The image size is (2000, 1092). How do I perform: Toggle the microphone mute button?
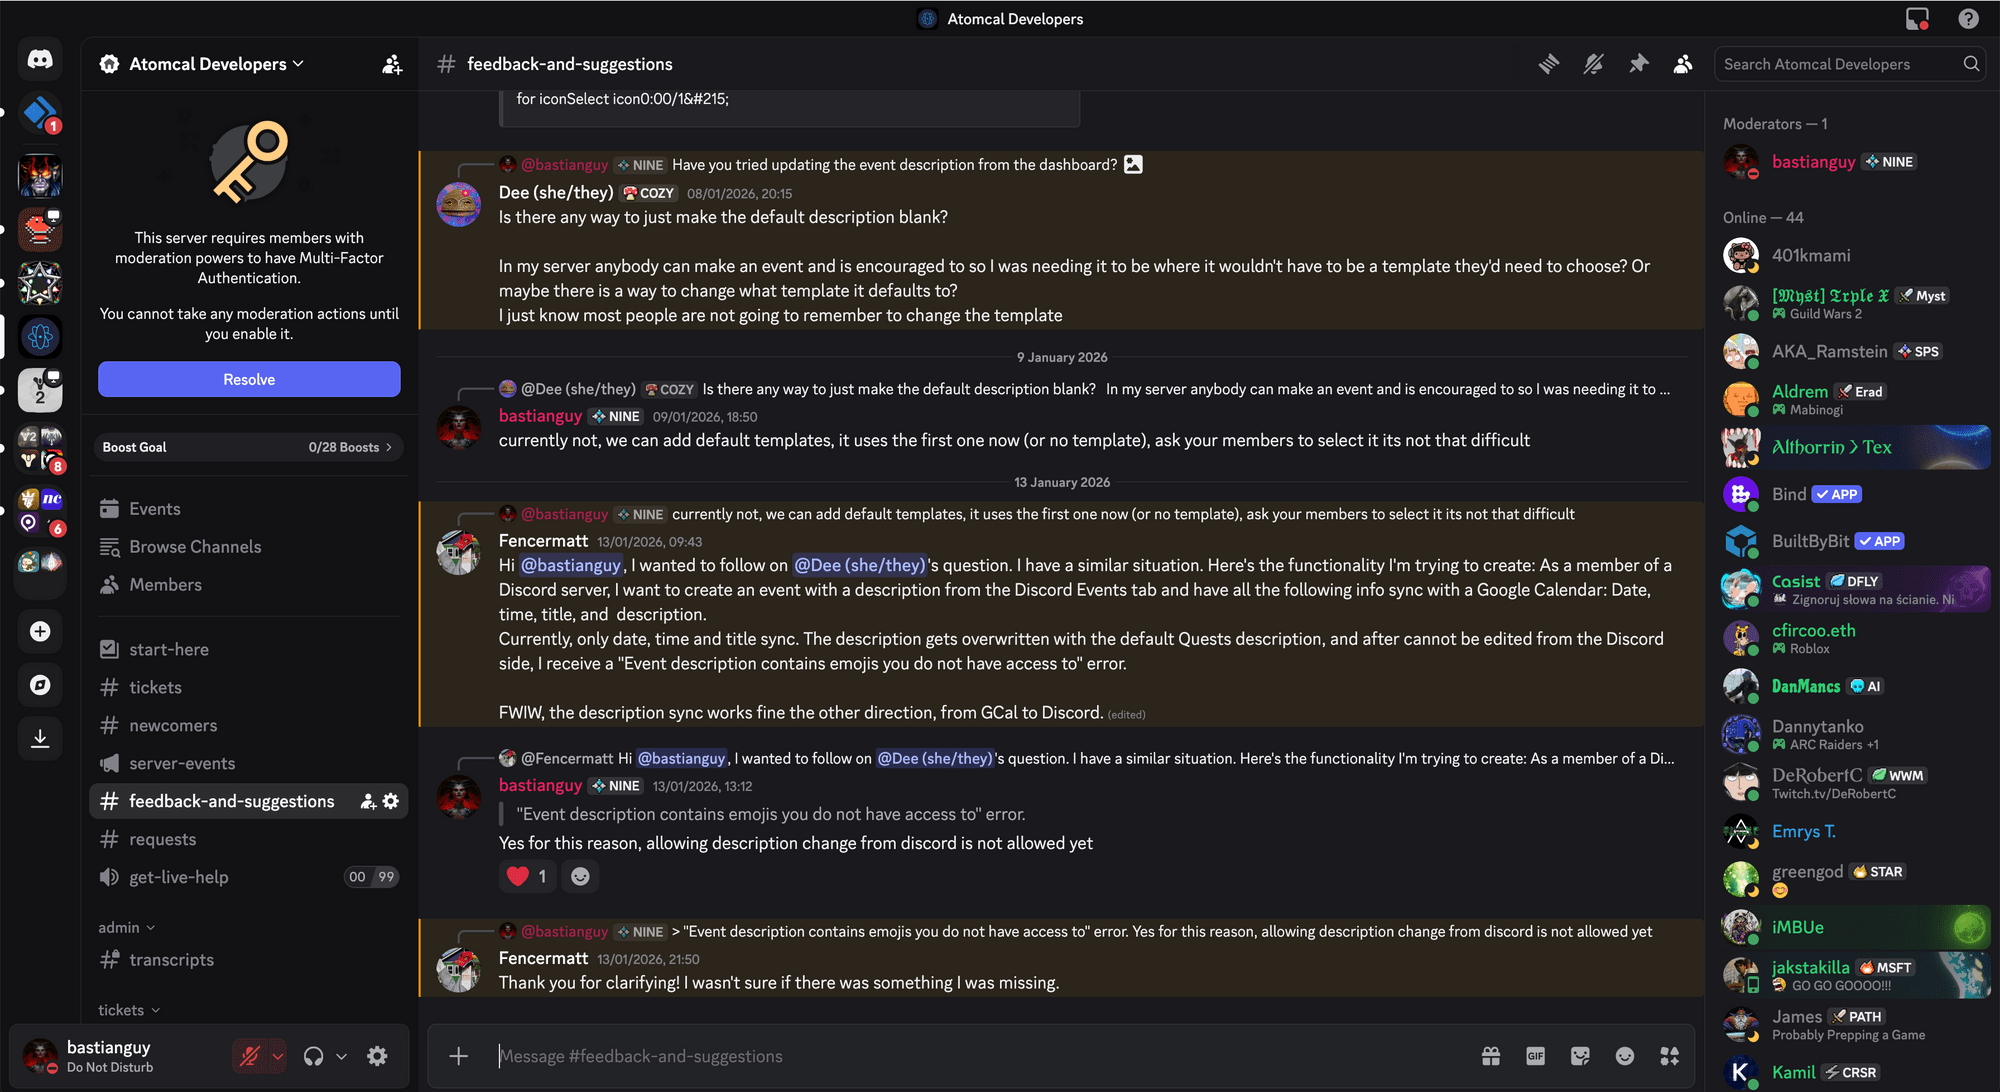point(249,1056)
